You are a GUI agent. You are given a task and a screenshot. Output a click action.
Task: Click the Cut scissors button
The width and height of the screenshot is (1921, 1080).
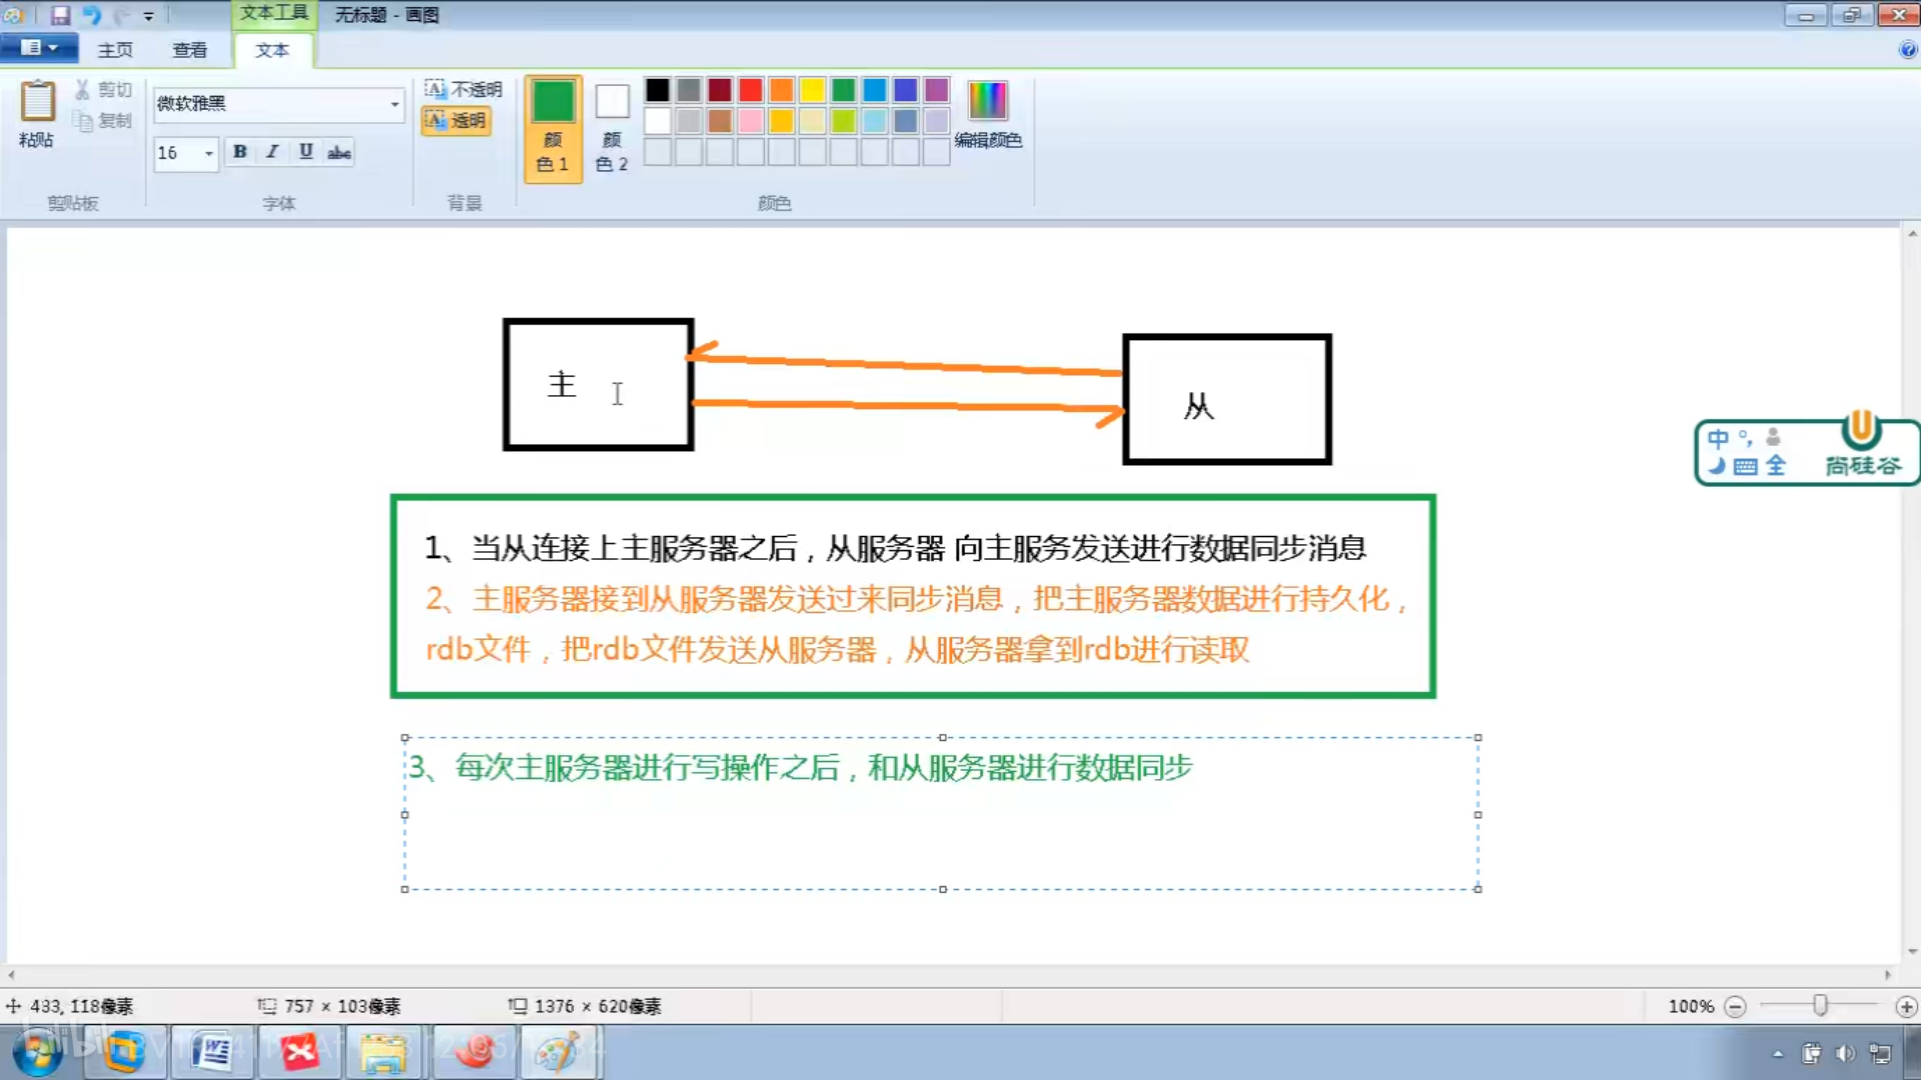tap(103, 90)
